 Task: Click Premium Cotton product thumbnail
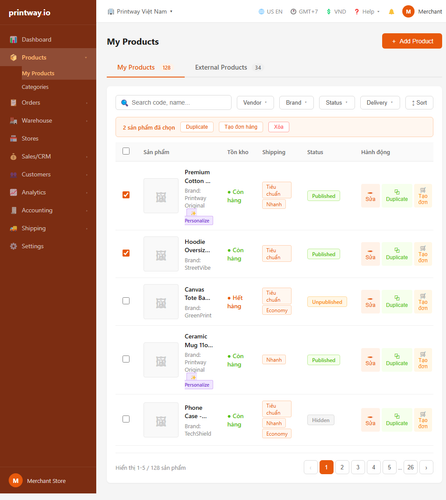[161, 196]
